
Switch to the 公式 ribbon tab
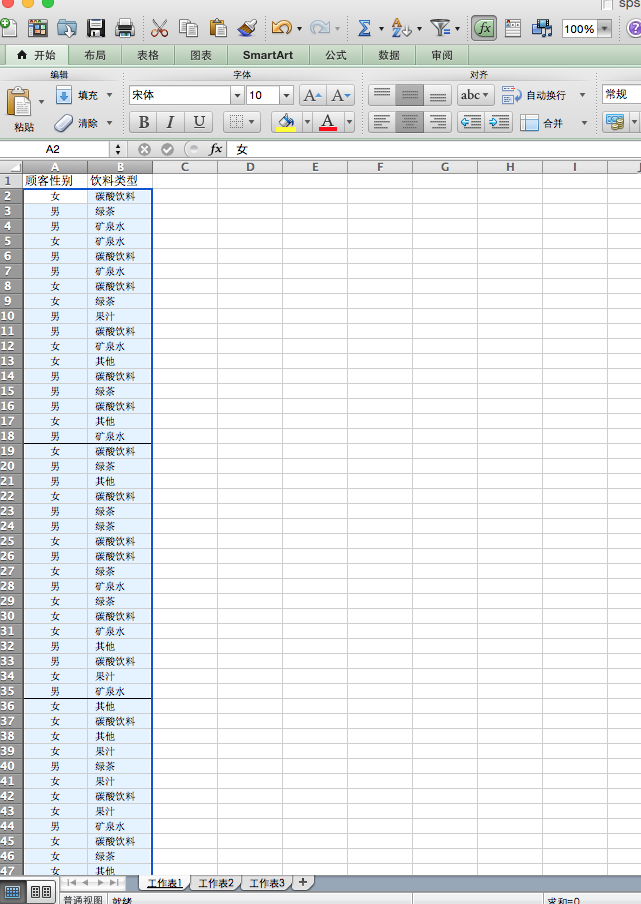click(x=336, y=55)
